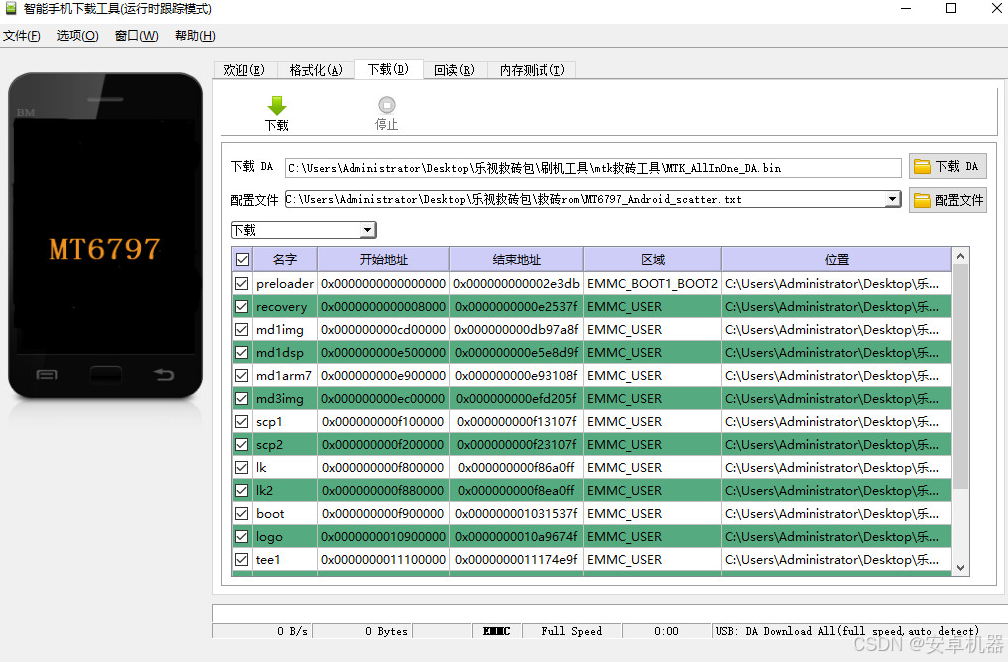The width and height of the screenshot is (1008, 662).
Task: Toggle the md3img row checkbox
Action: [x=242, y=398]
